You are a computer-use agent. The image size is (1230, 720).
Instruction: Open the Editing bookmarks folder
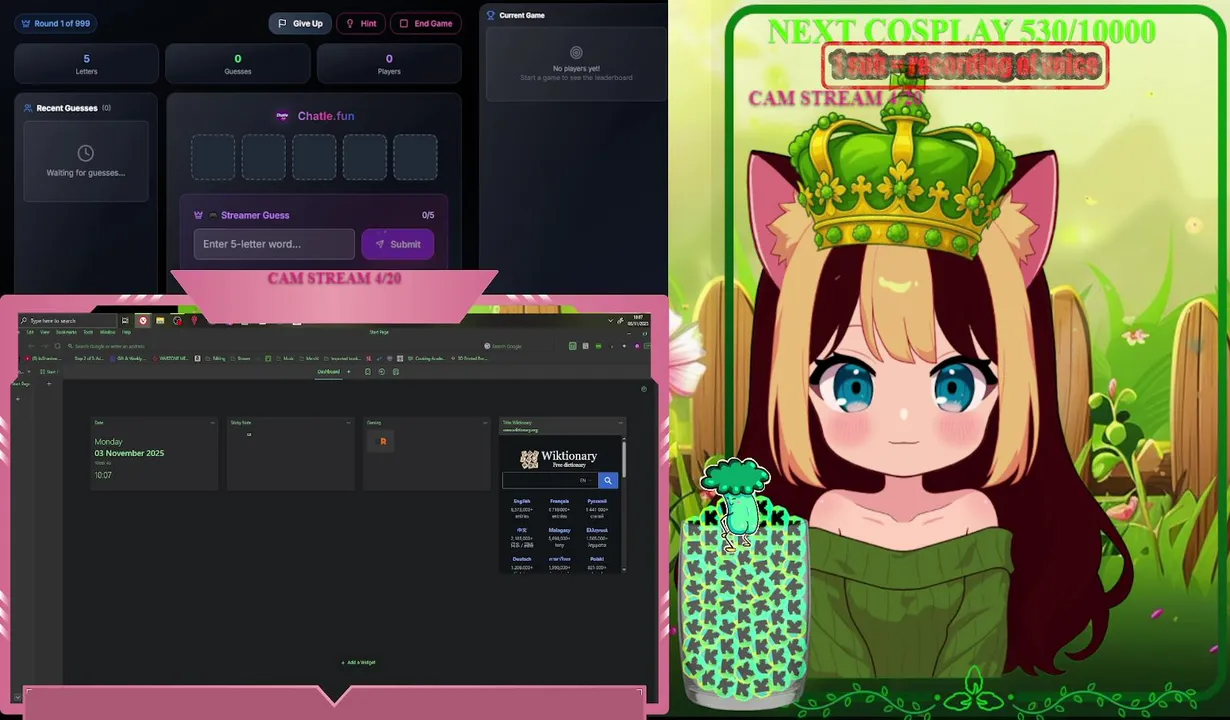click(x=214, y=358)
